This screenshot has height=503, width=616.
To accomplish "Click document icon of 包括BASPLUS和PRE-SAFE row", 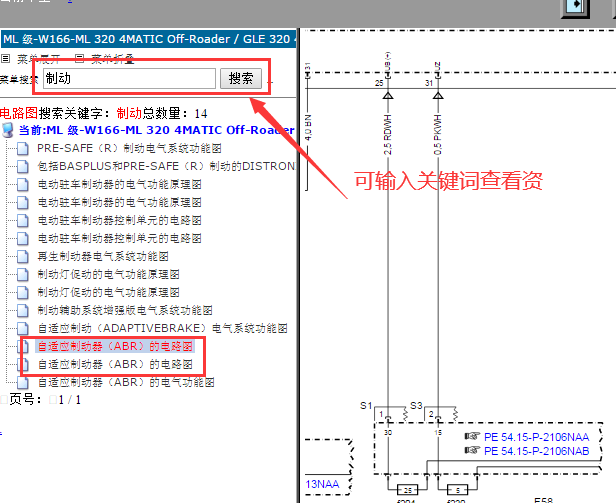I will [23, 166].
